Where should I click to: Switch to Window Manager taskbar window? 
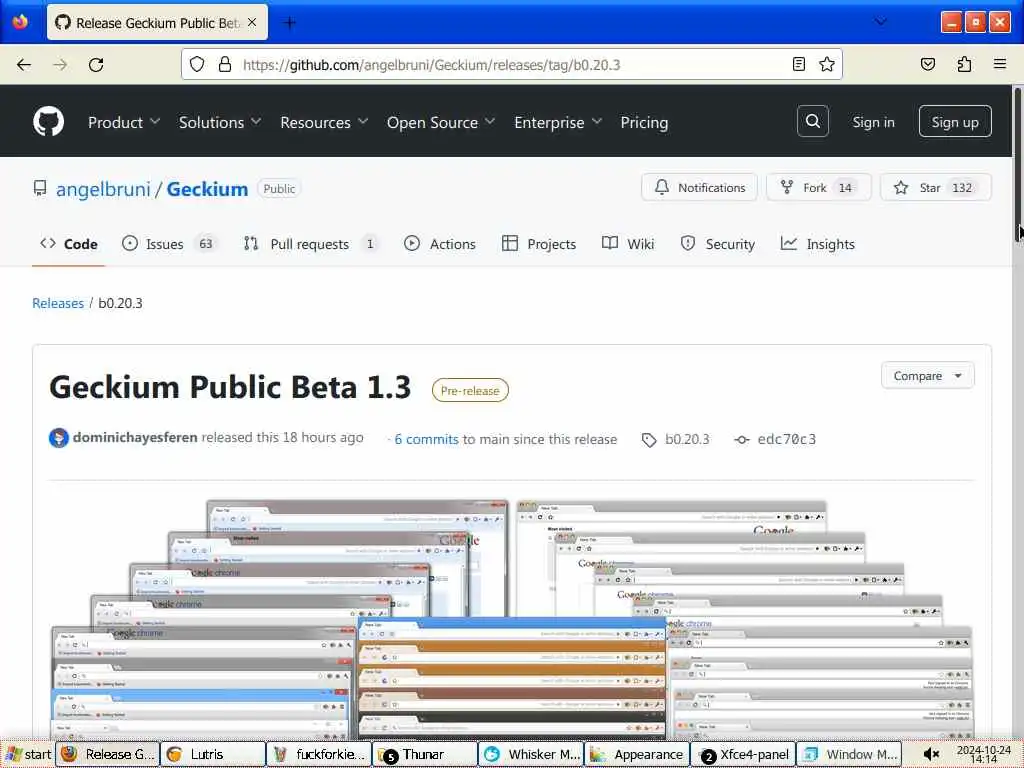coord(849,754)
